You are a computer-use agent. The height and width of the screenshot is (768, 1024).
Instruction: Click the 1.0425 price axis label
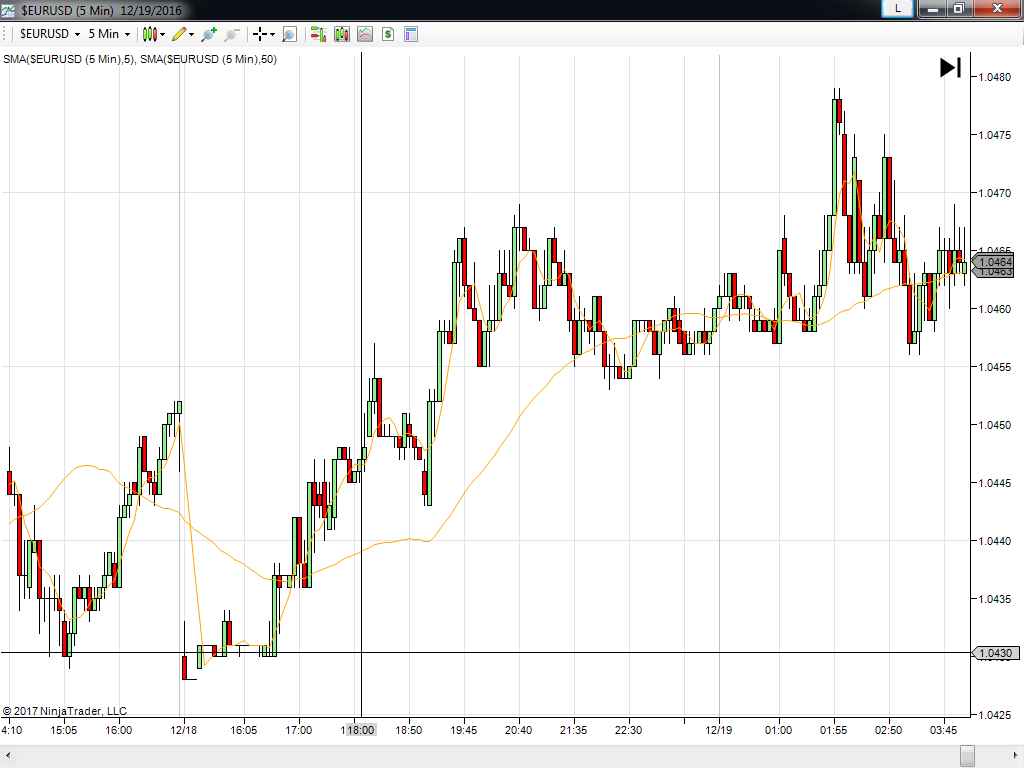point(995,715)
